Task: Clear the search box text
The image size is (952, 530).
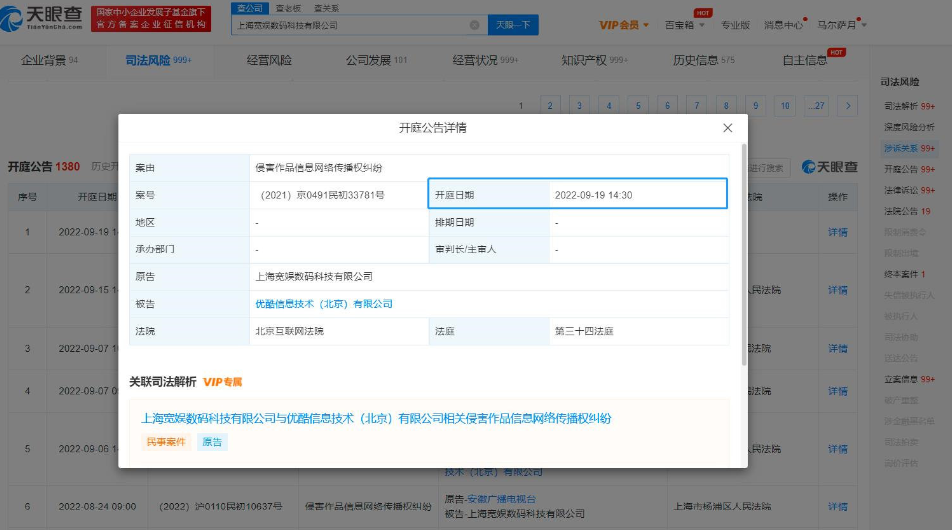Action: point(474,25)
